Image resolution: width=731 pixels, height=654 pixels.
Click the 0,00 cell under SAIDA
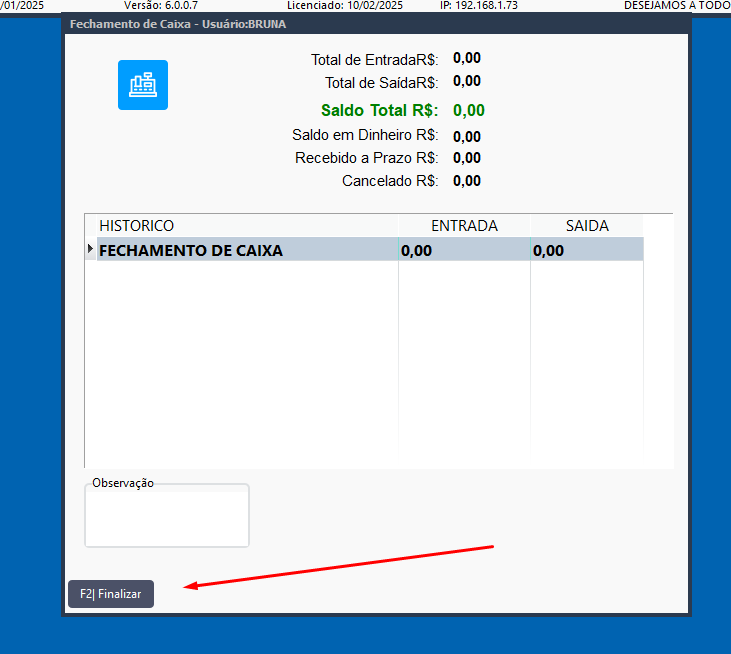(587, 250)
